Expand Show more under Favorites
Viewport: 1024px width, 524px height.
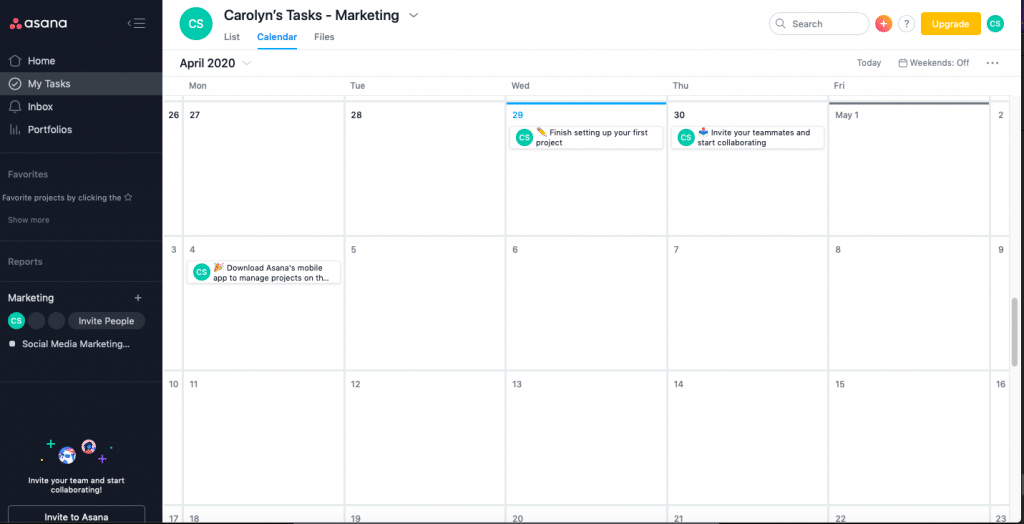coord(29,220)
